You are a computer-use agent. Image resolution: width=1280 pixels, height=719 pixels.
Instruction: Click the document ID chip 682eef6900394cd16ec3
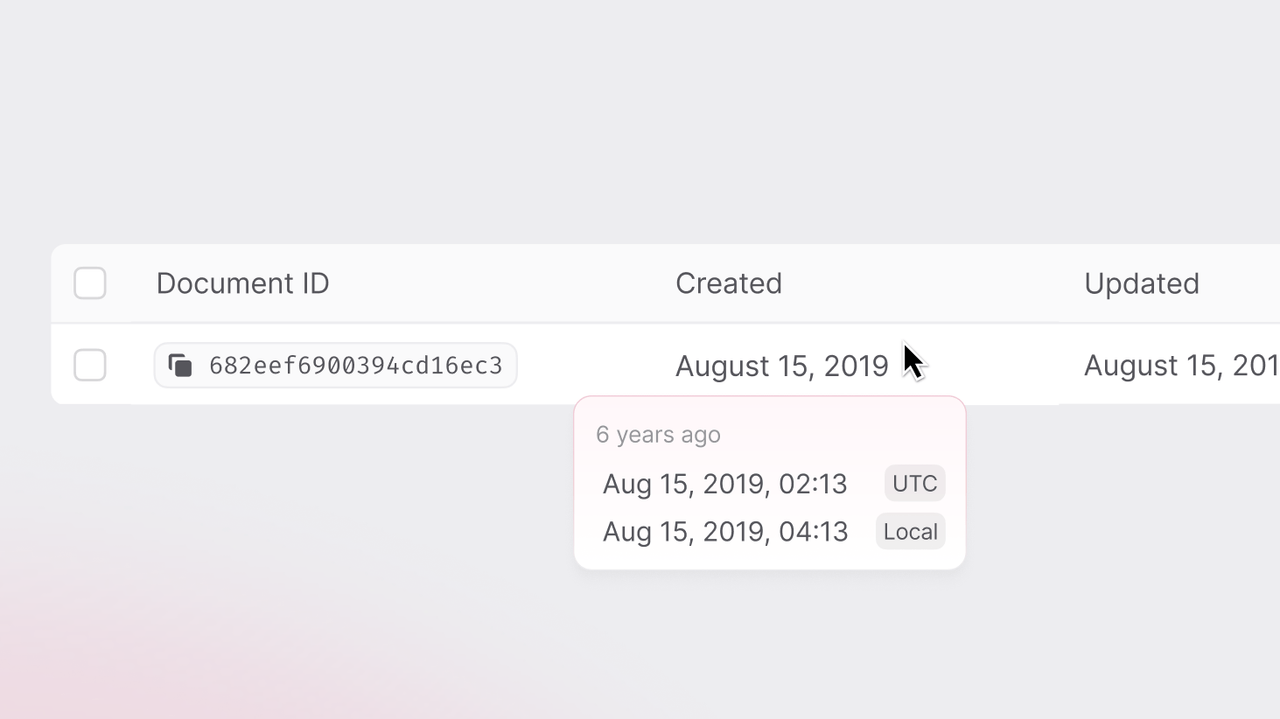(335, 365)
